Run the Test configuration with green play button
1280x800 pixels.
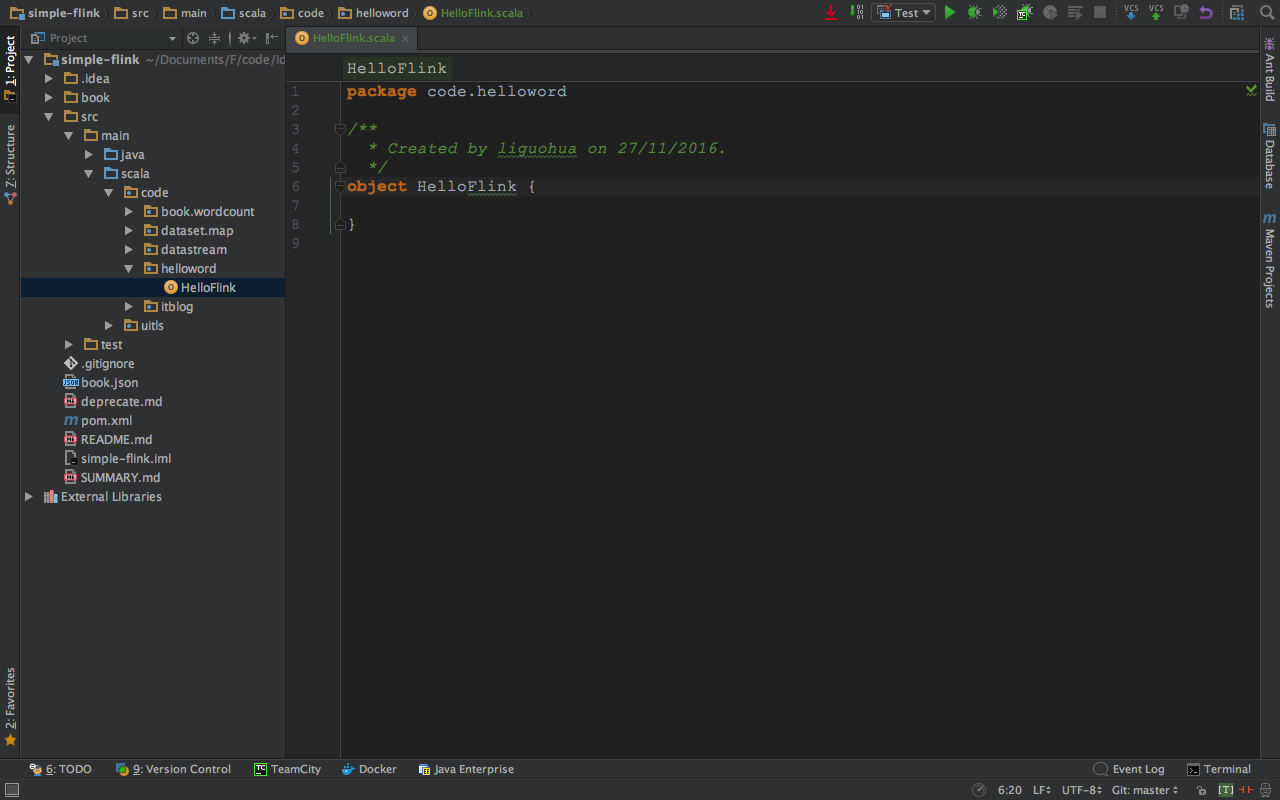[950, 13]
